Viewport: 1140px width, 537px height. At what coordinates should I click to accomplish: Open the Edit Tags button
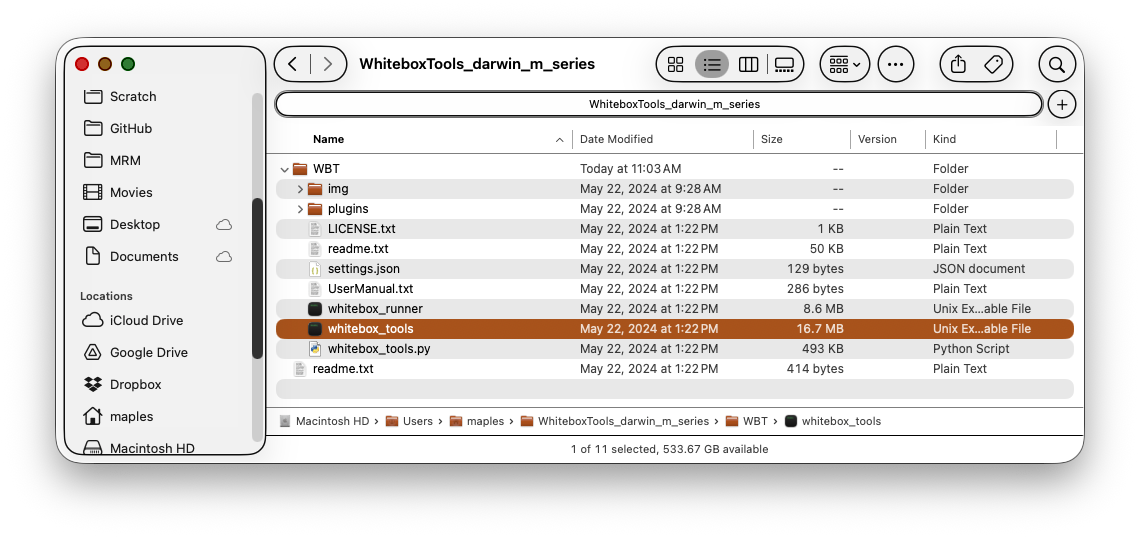[993, 65]
